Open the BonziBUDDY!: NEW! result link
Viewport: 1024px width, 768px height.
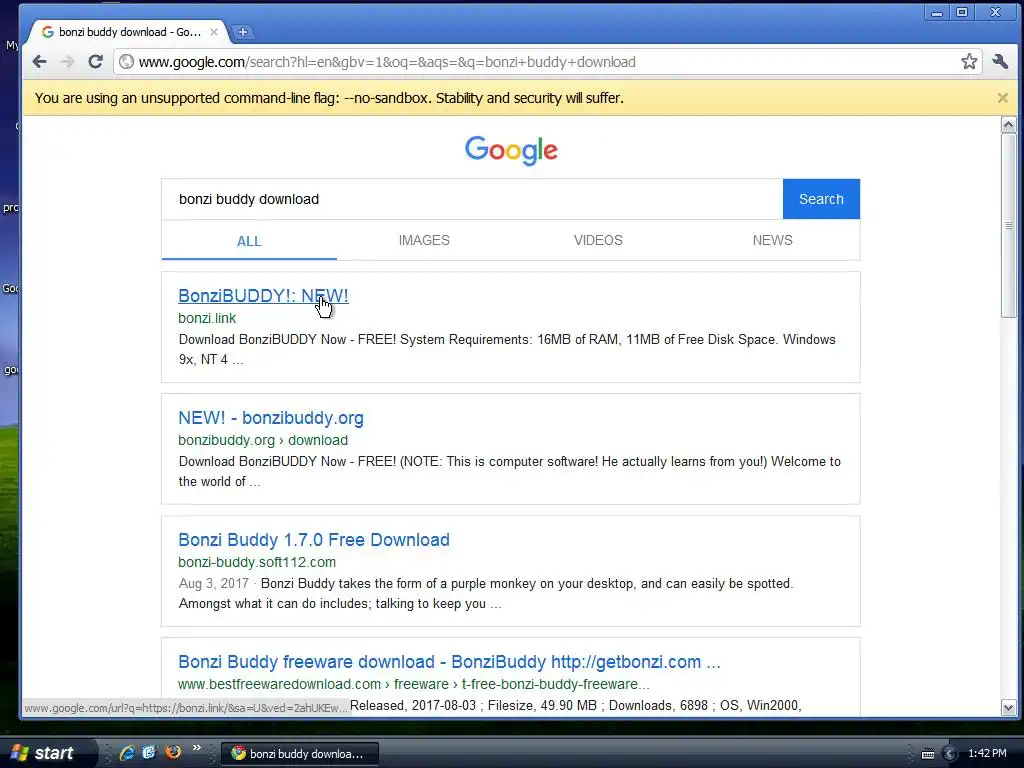pyautogui.click(x=263, y=296)
